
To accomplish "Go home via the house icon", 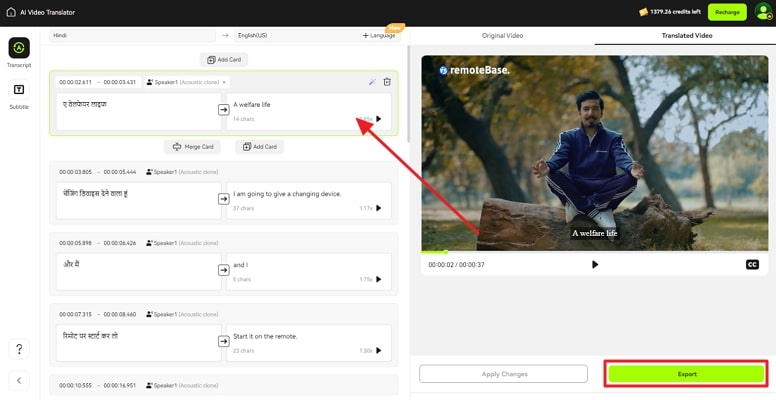I will [x=11, y=12].
